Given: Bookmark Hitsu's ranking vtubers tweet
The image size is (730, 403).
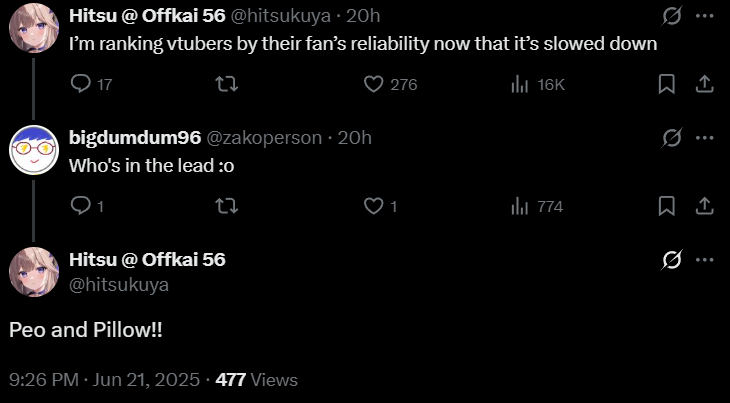Looking at the screenshot, I should pos(667,85).
